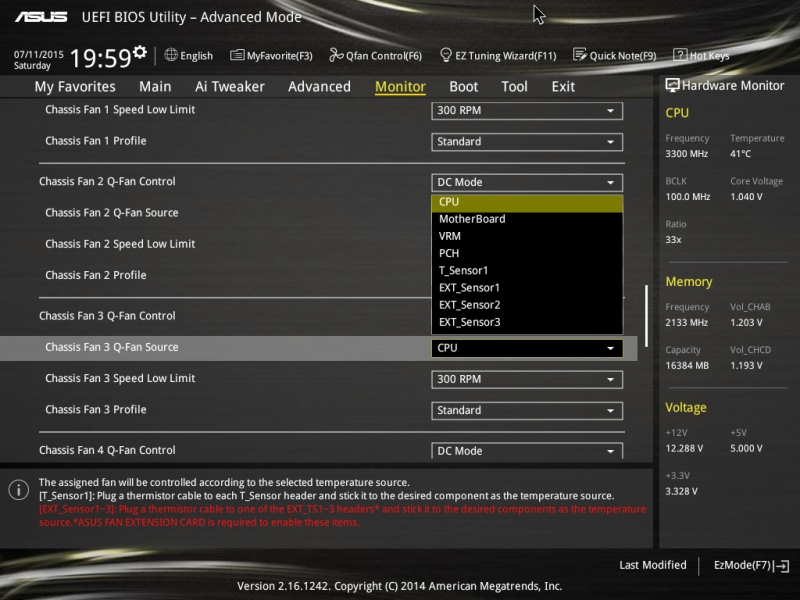
Task: Click the ASUS logo
Action: pos(41,17)
